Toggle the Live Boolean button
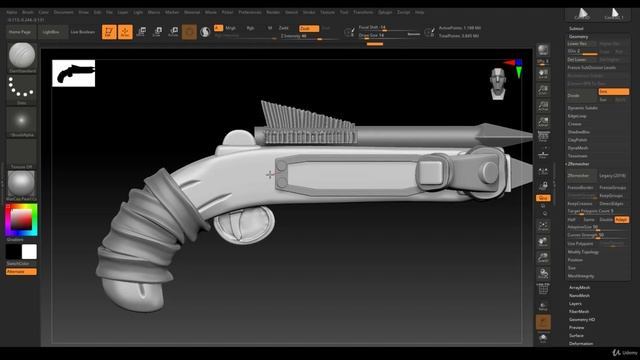640x360 pixels. click(x=82, y=32)
